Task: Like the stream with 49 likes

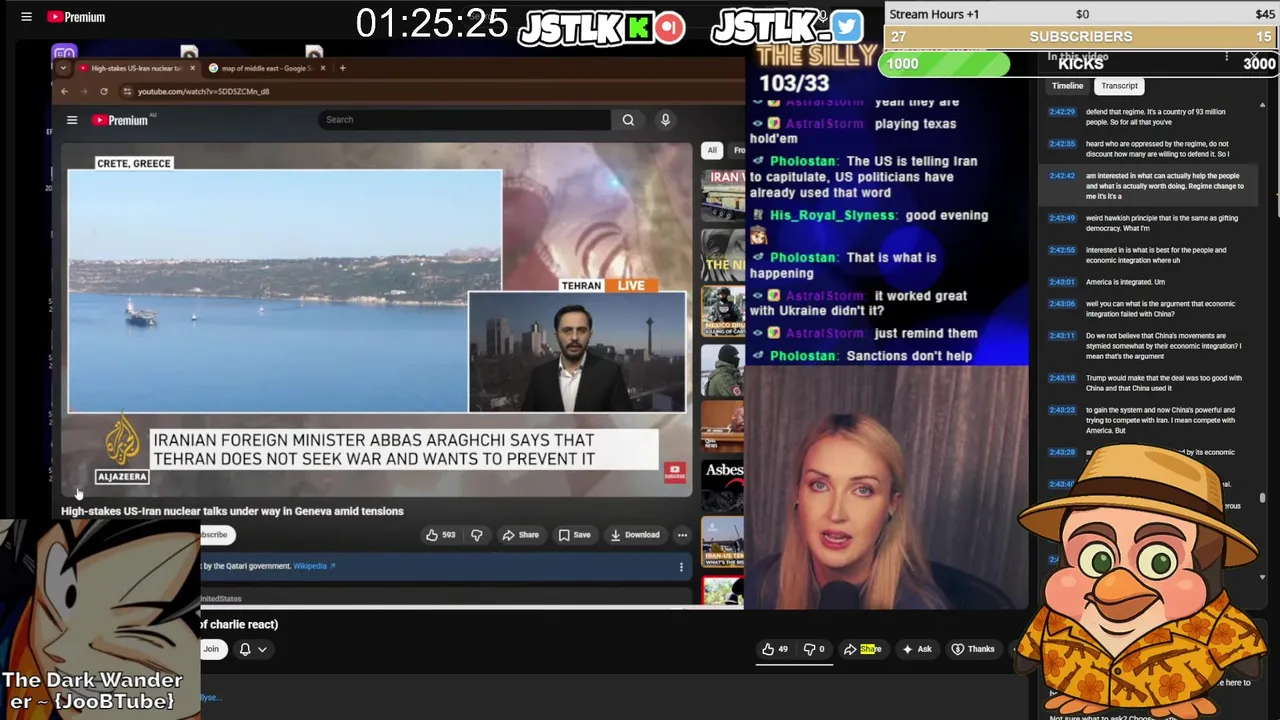Action: click(x=774, y=649)
